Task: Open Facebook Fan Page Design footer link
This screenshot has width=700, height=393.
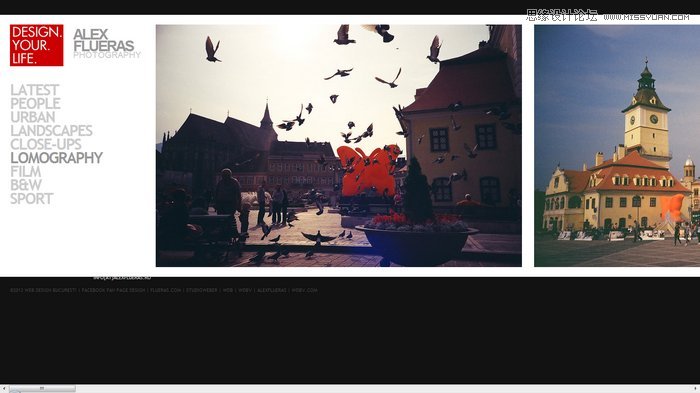Action: 113,290
